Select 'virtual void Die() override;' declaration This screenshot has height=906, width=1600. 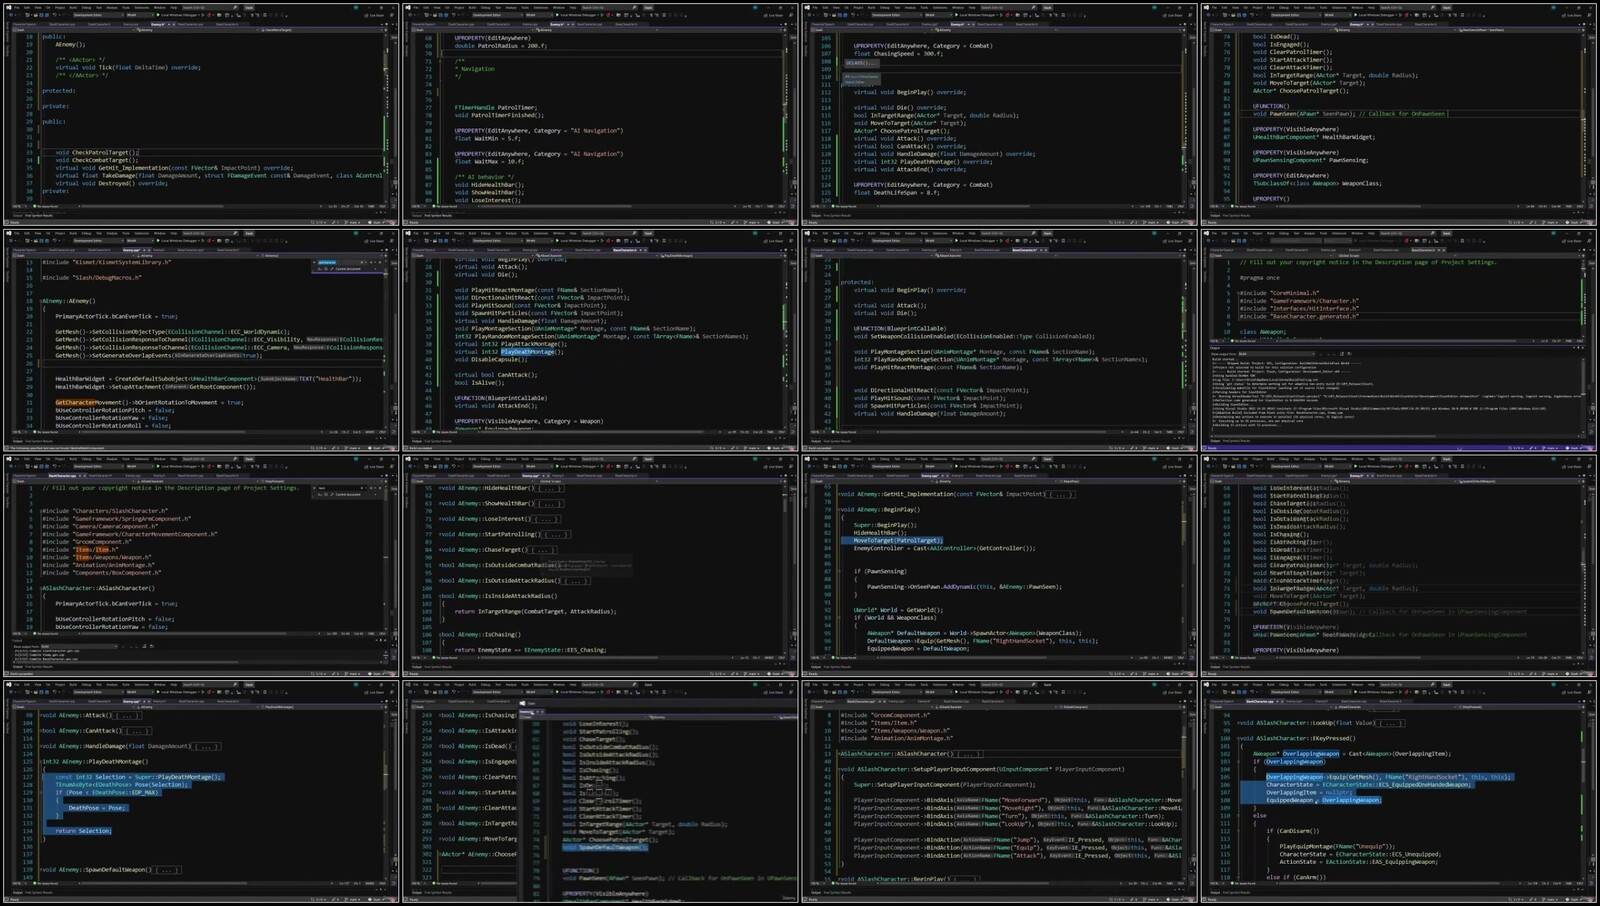tap(900, 107)
